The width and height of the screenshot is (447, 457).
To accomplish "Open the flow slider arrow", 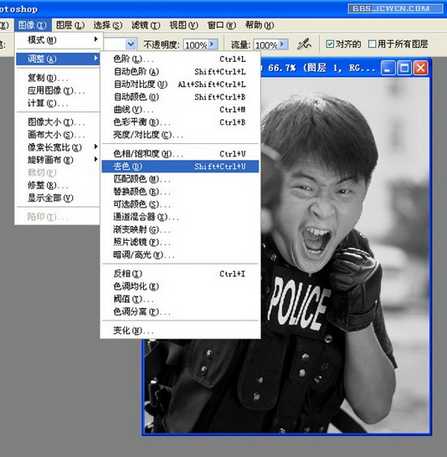I will (x=283, y=44).
